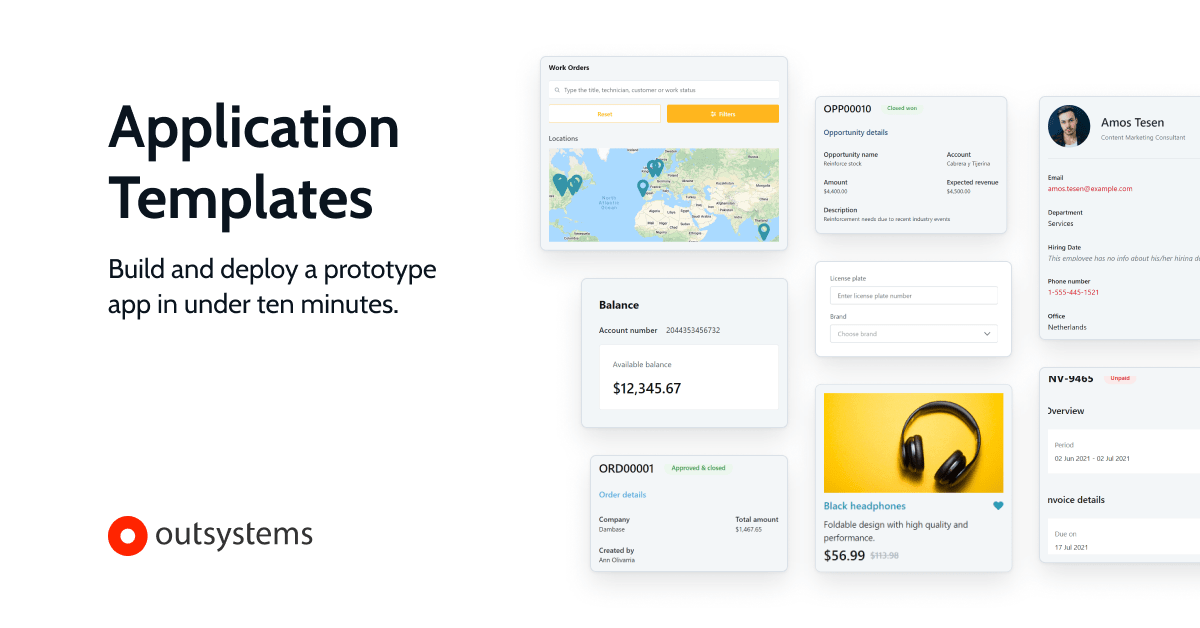Click the filter icon inside the Filters button
Screen dimensions: 1200x628
[713, 114]
